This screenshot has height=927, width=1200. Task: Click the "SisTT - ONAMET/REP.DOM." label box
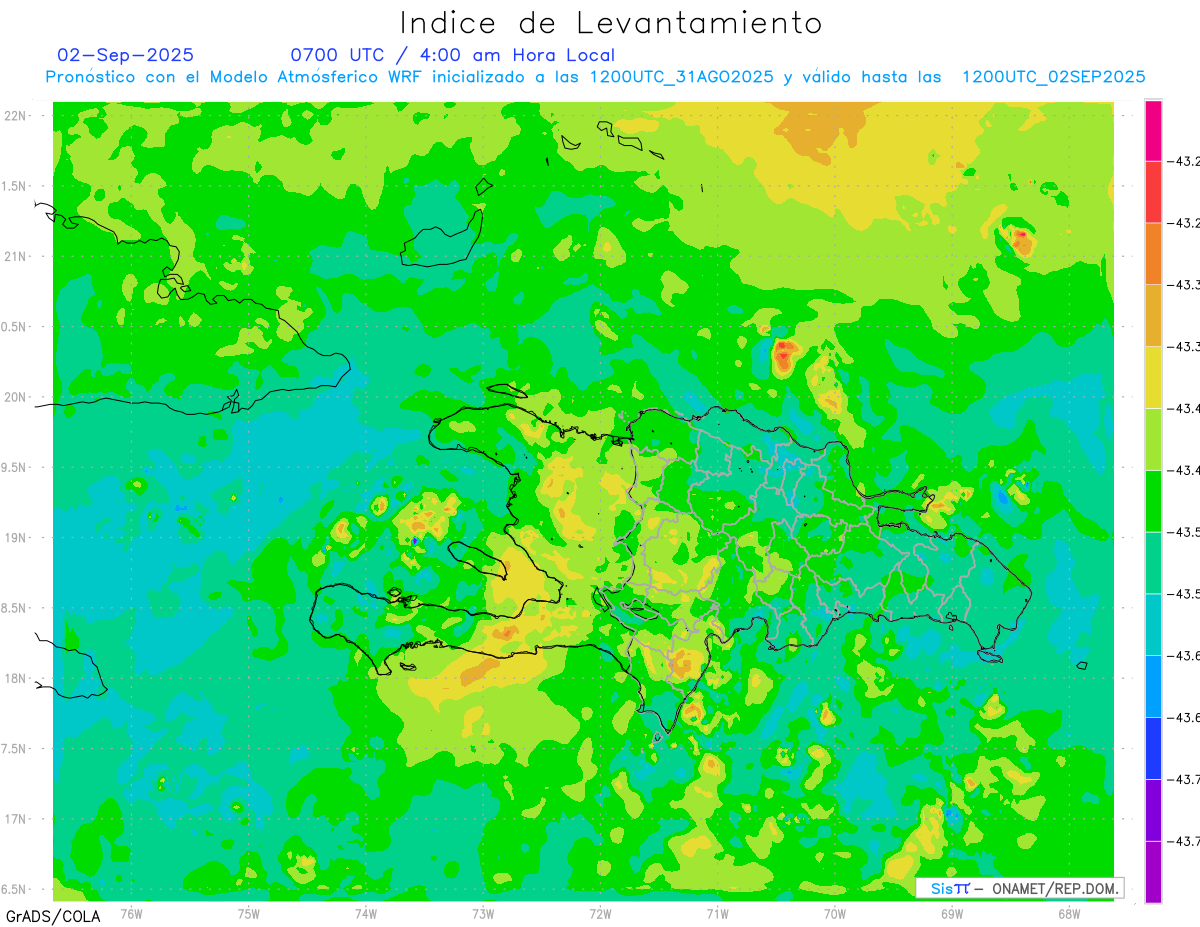(x=1020, y=888)
